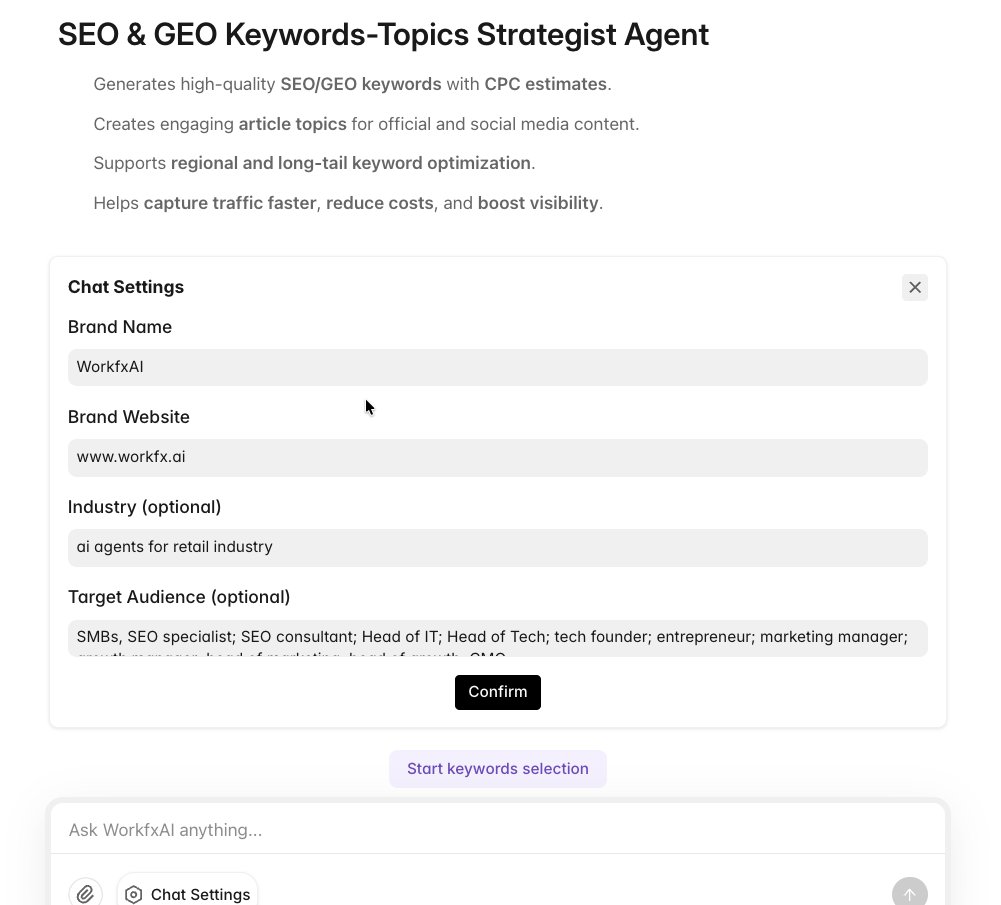This screenshot has width=1001, height=905.
Task: Focus the Brand Website input field
Action: click(497, 457)
